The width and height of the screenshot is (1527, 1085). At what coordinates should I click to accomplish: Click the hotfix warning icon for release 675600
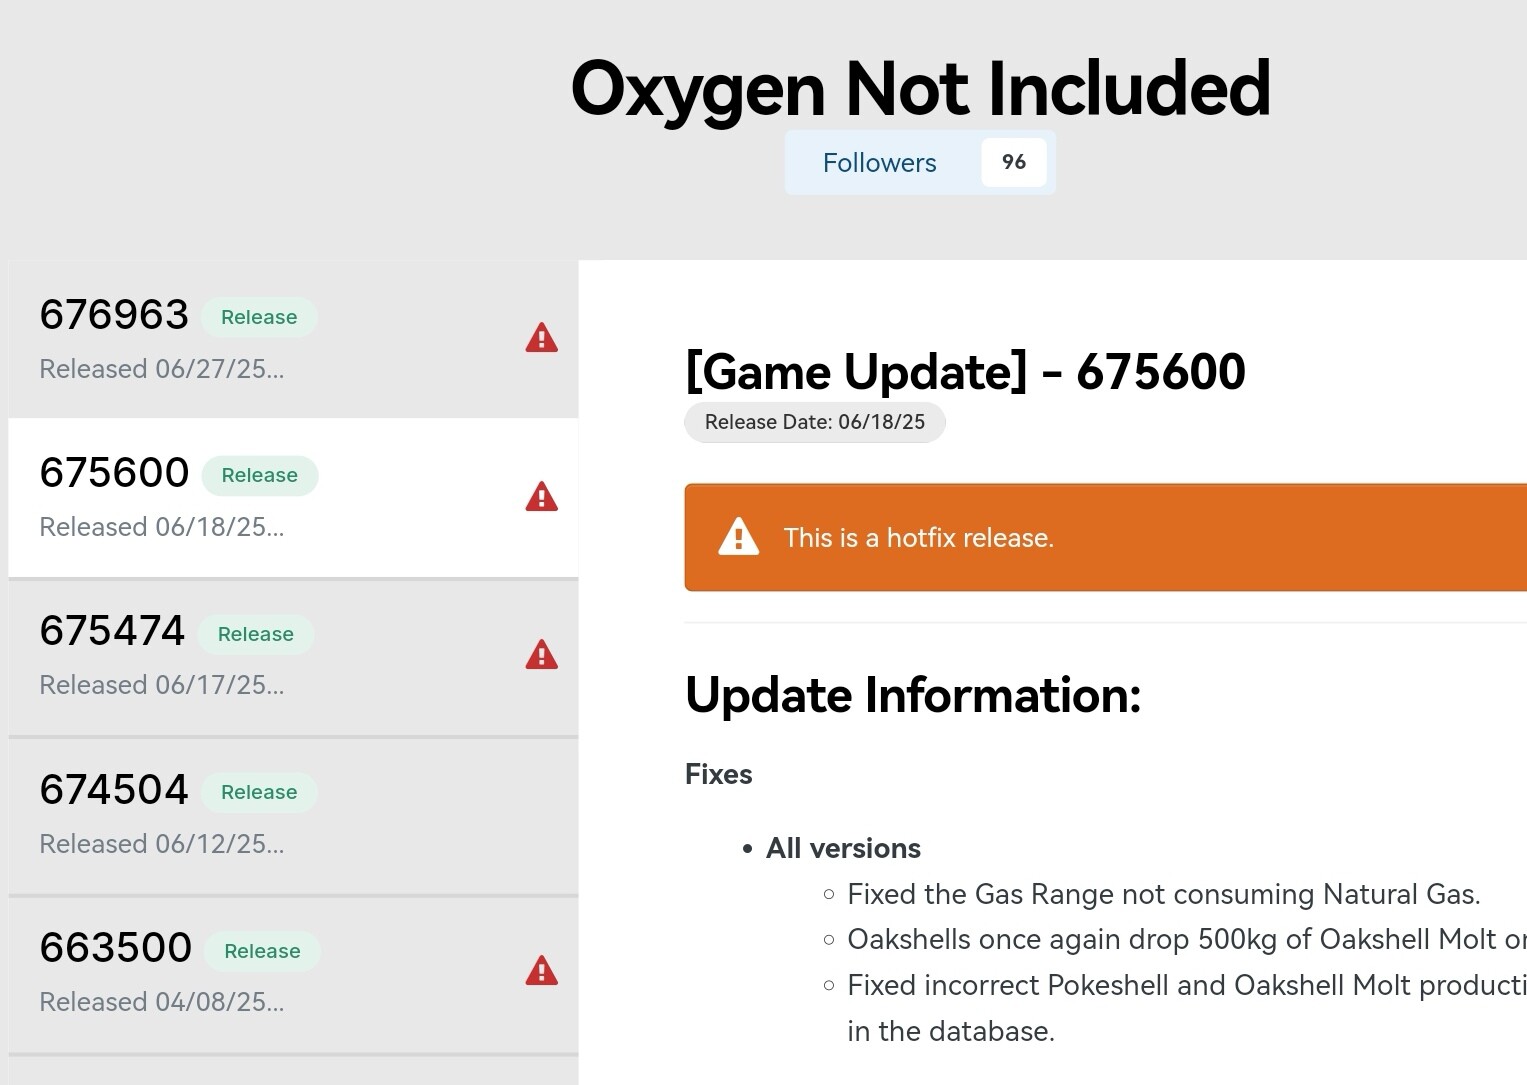pos(541,496)
